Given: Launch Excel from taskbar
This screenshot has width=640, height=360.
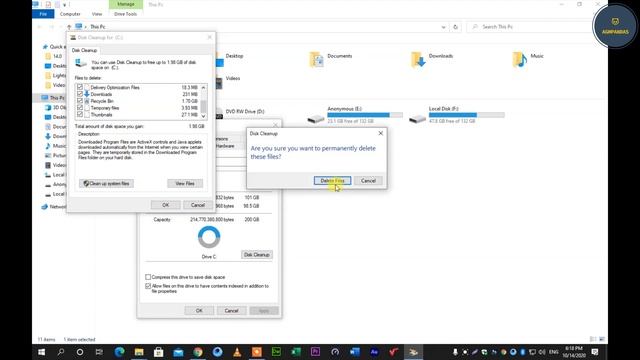Looking at the screenshot, I should coord(296,352).
